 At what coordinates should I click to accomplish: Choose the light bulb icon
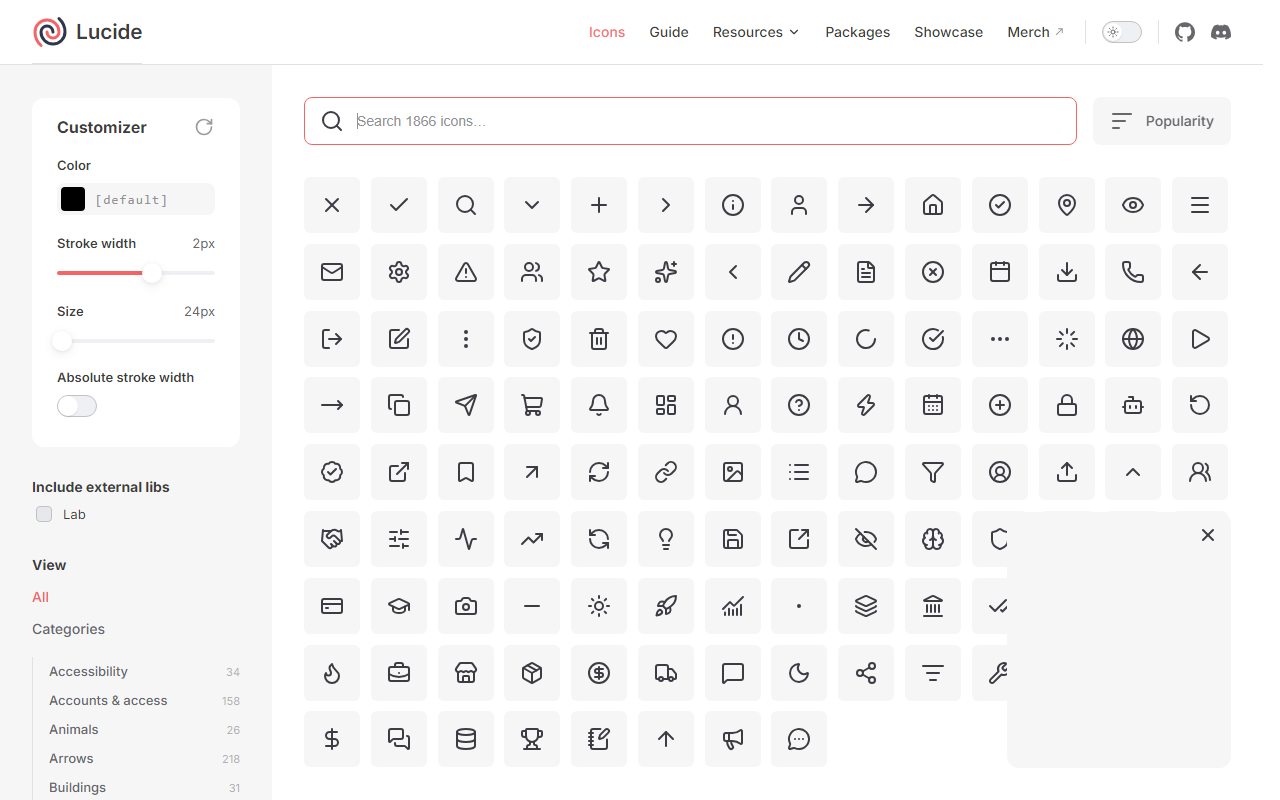(666, 539)
